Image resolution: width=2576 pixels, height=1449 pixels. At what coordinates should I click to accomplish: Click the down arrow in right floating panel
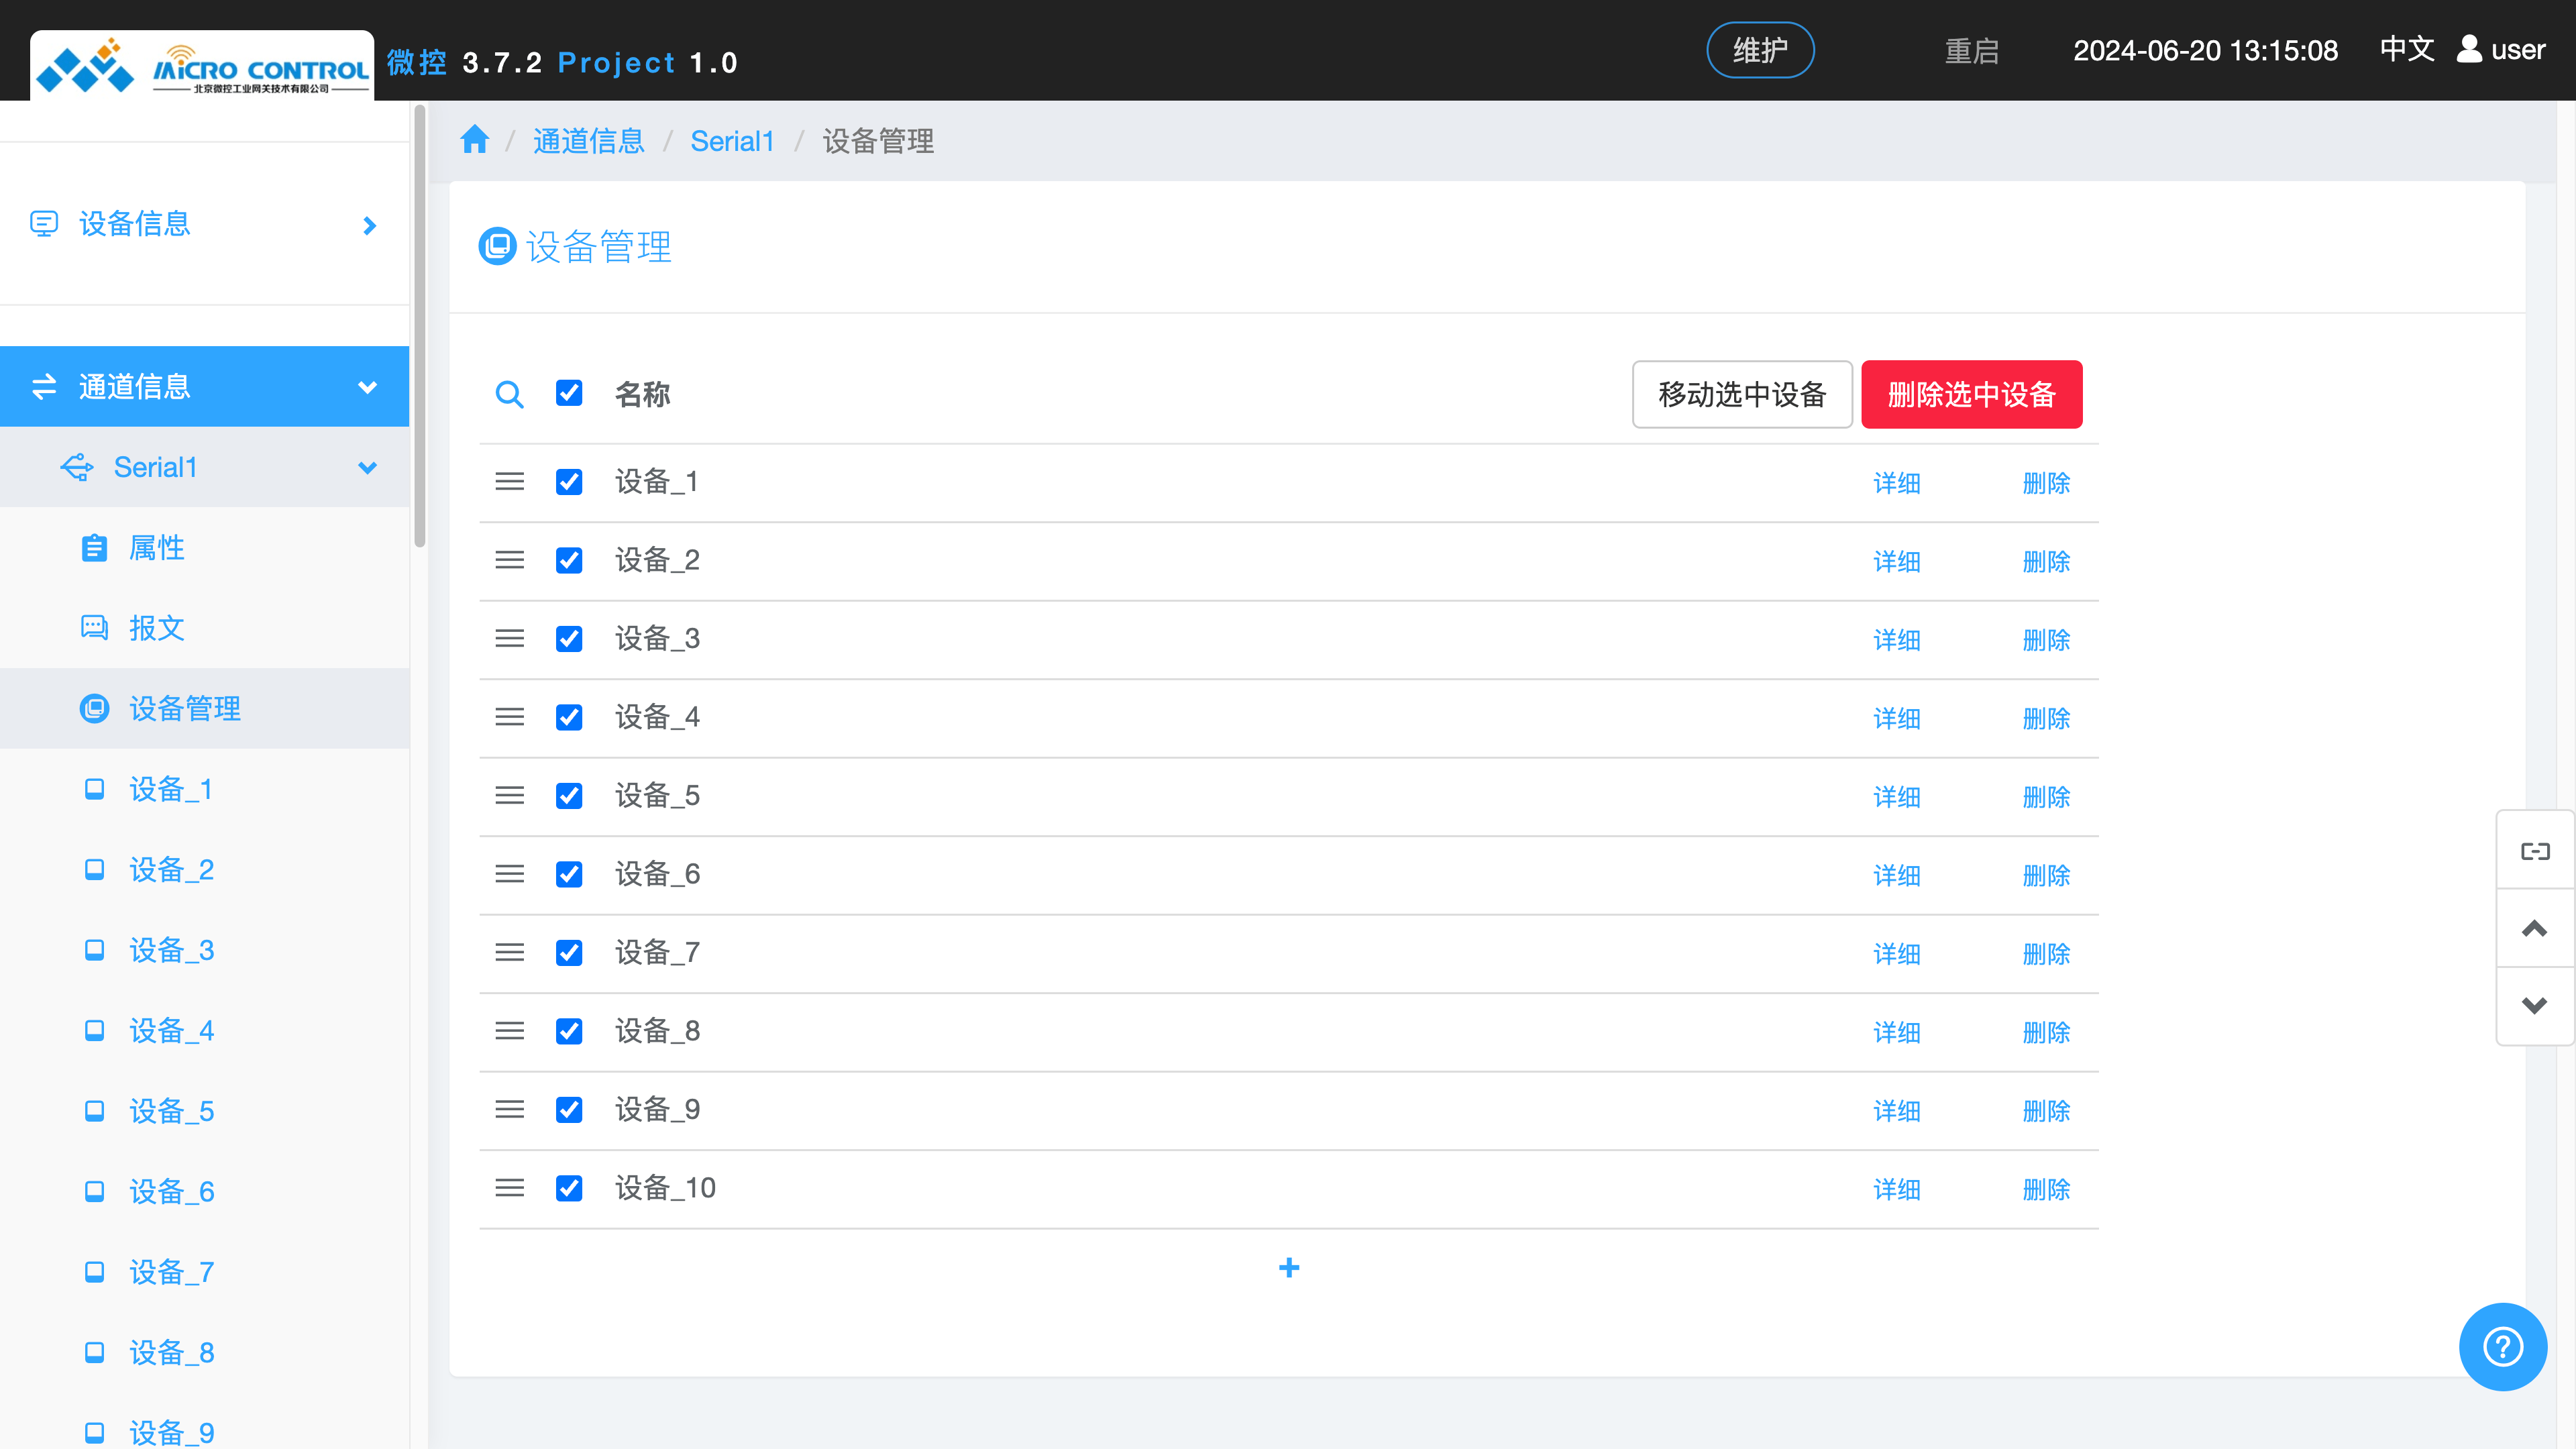coord(2534,1006)
